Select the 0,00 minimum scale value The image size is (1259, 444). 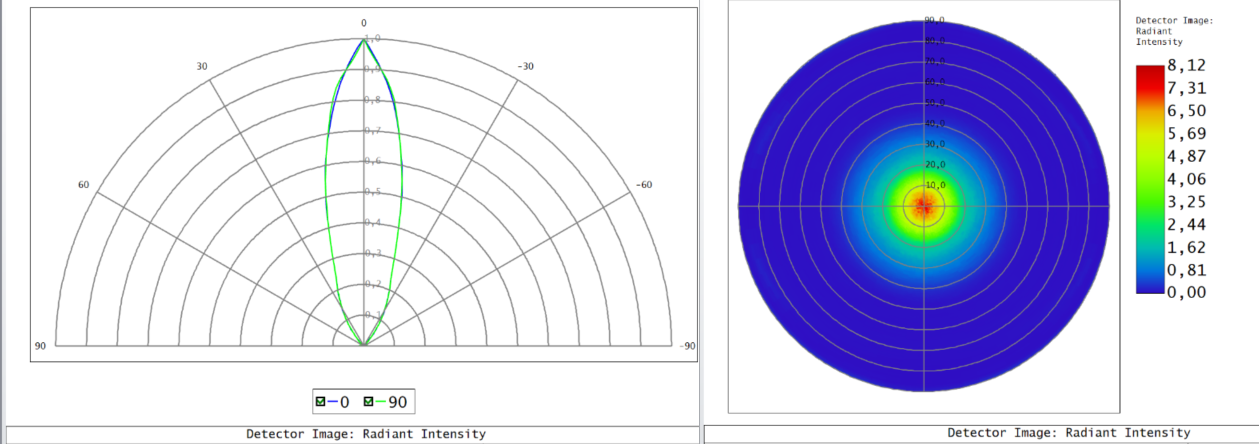click(1188, 292)
